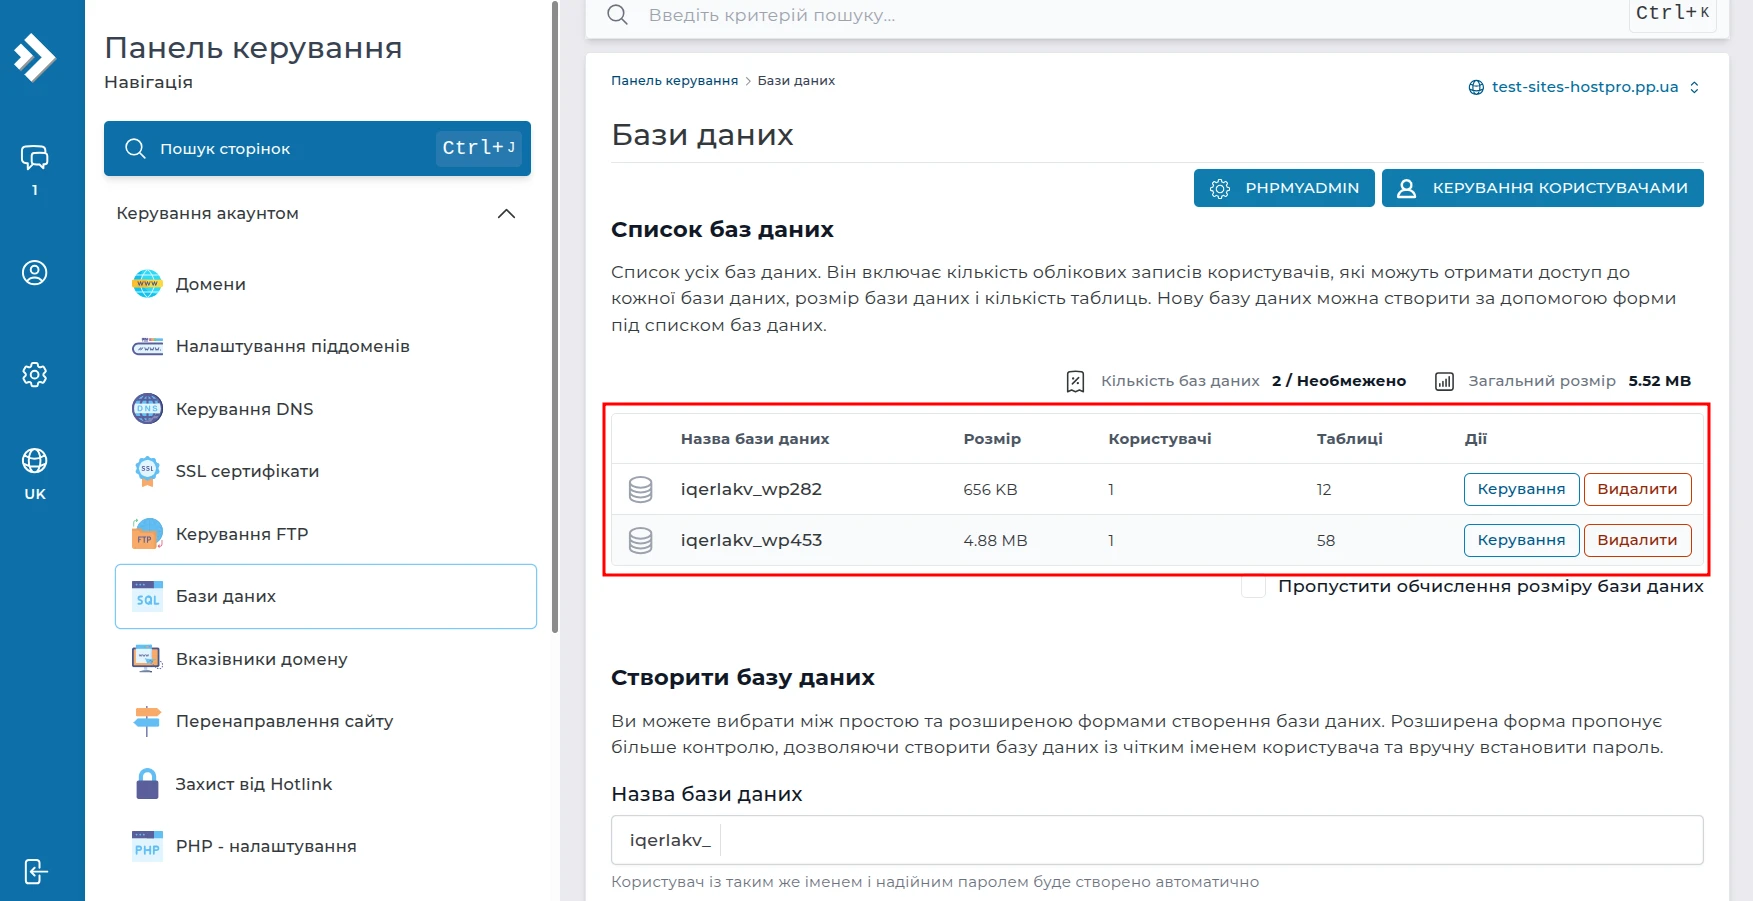This screenshot has height=901, width=1753.
Task: Open Керування FTP page
Action: (325, 534)
